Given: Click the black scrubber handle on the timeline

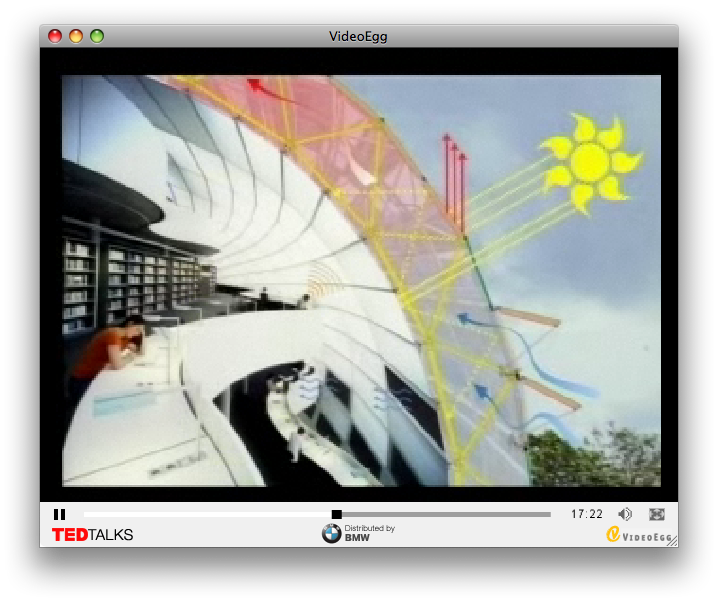Looking at the screenshot, I should [x=337, y=514].
